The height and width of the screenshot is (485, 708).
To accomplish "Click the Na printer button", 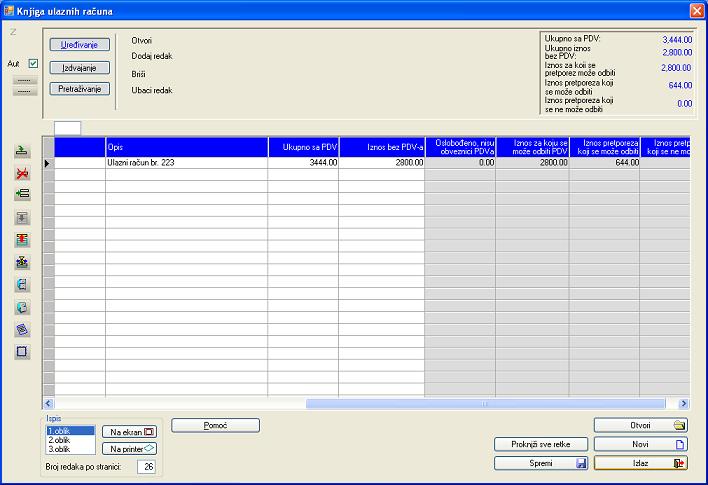I will [129, 449].
